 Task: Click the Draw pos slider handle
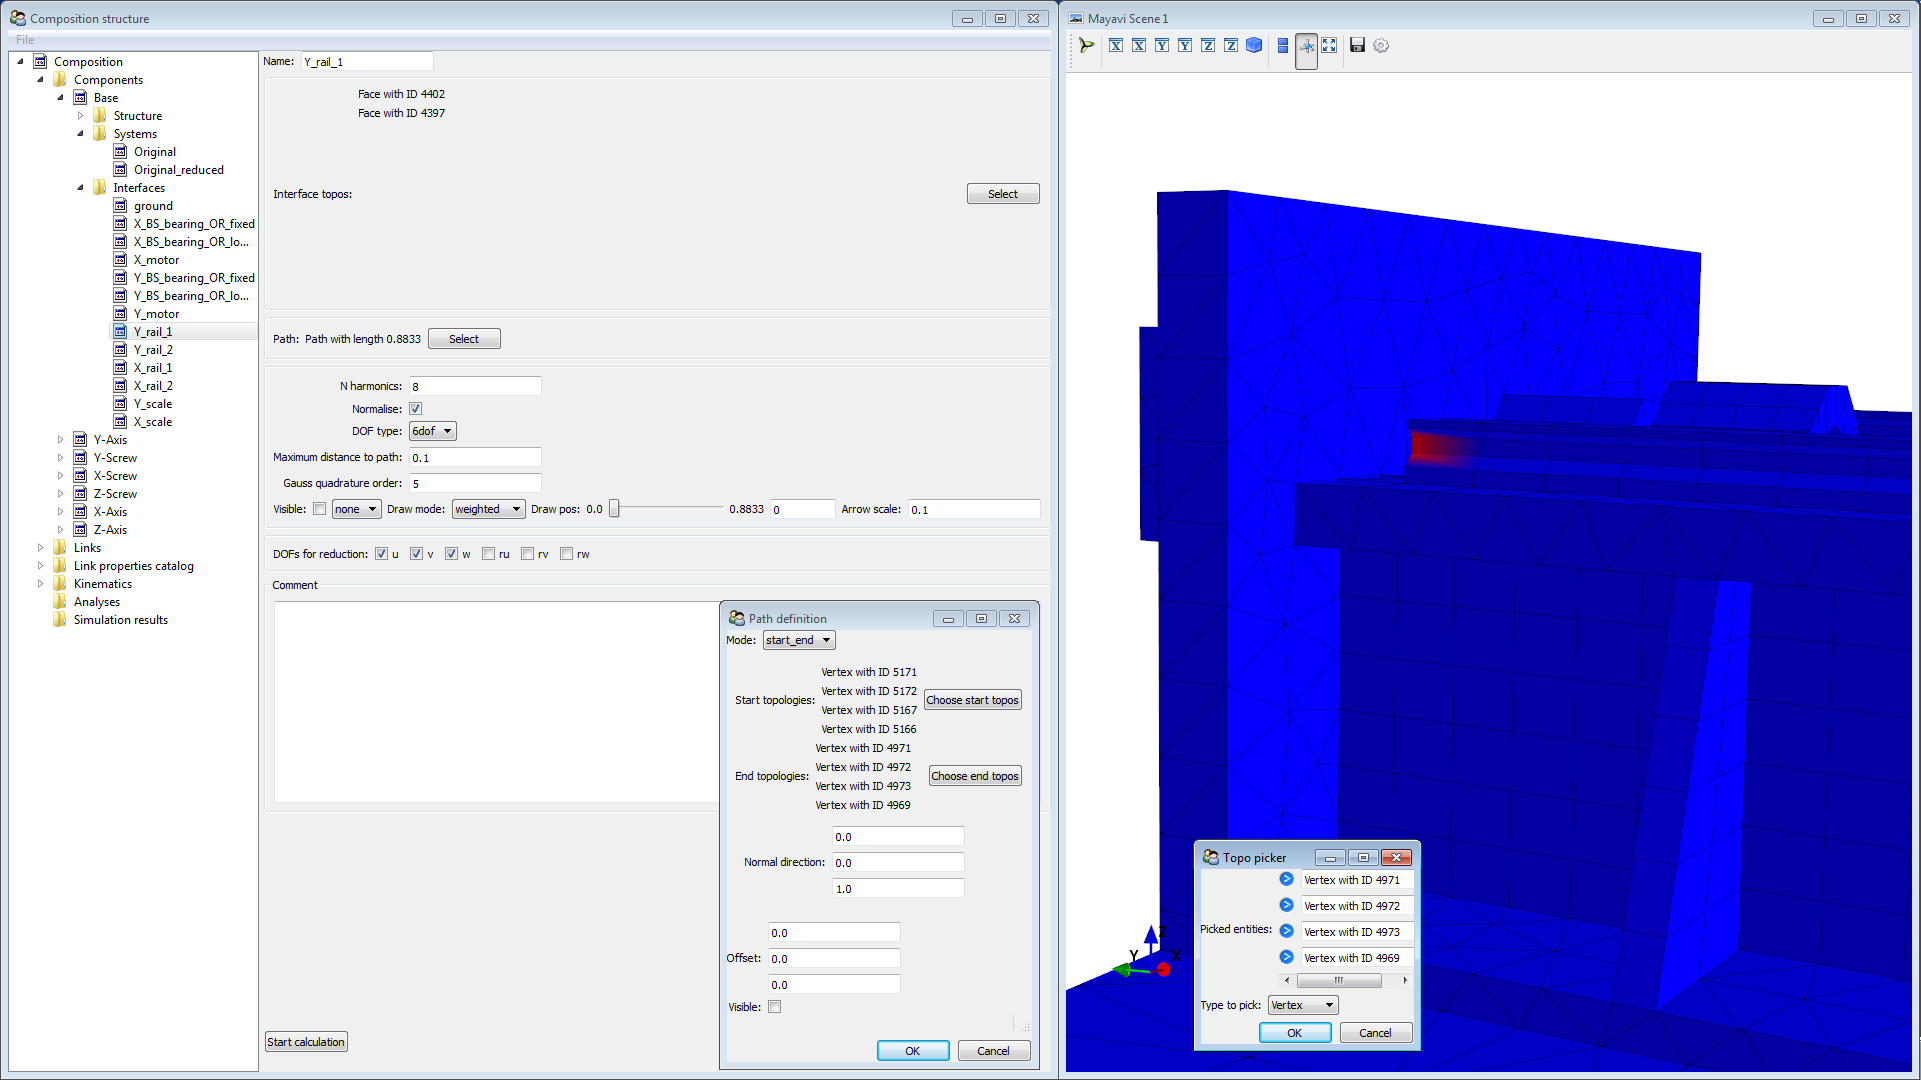pos(615,509)
